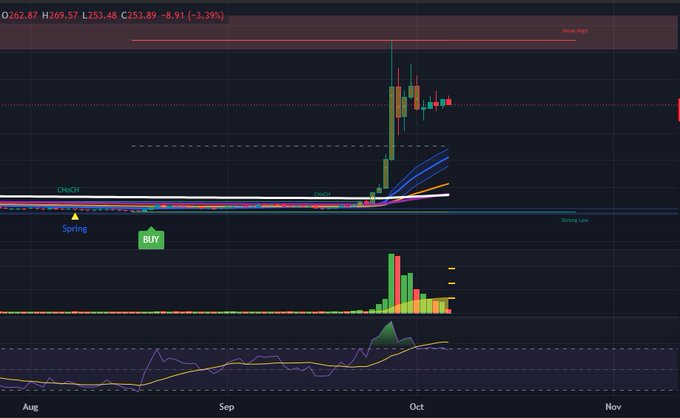Click the Oct label on time axis

[x=416, y=407]
